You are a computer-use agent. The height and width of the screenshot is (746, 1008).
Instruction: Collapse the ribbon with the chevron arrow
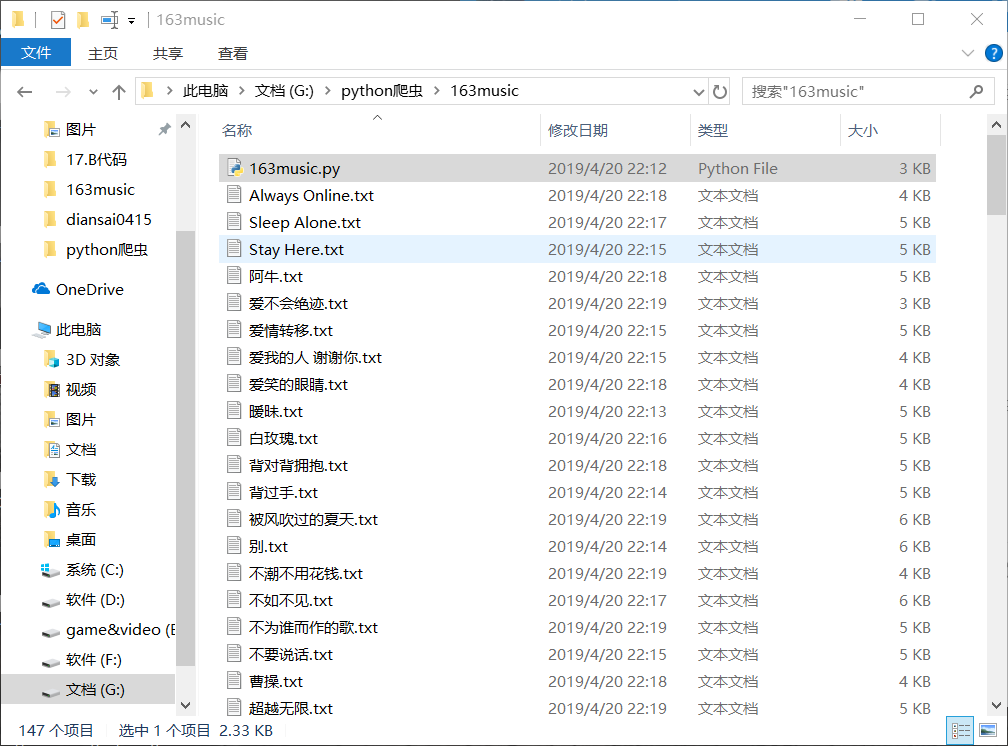tap(967, 53)
